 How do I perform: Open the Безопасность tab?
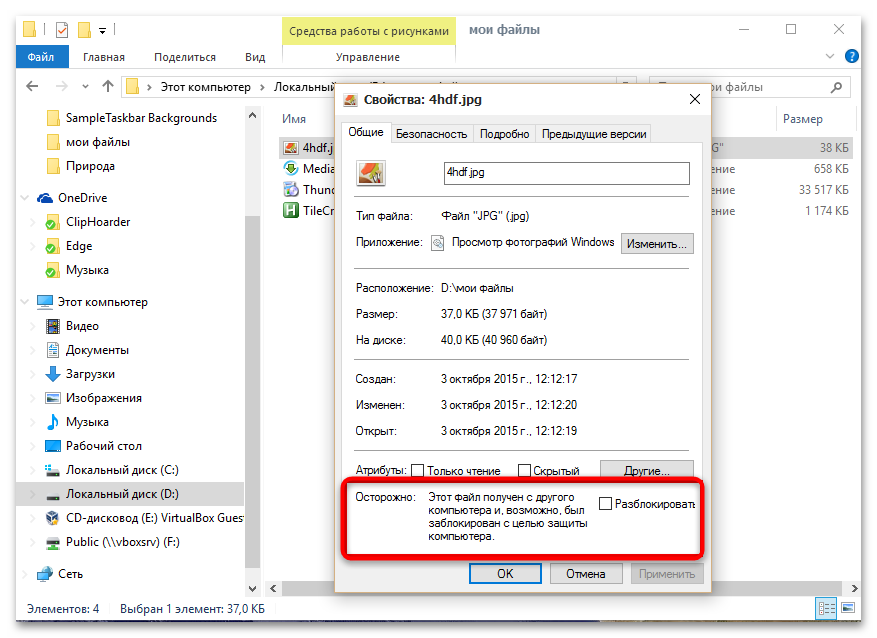431,134
